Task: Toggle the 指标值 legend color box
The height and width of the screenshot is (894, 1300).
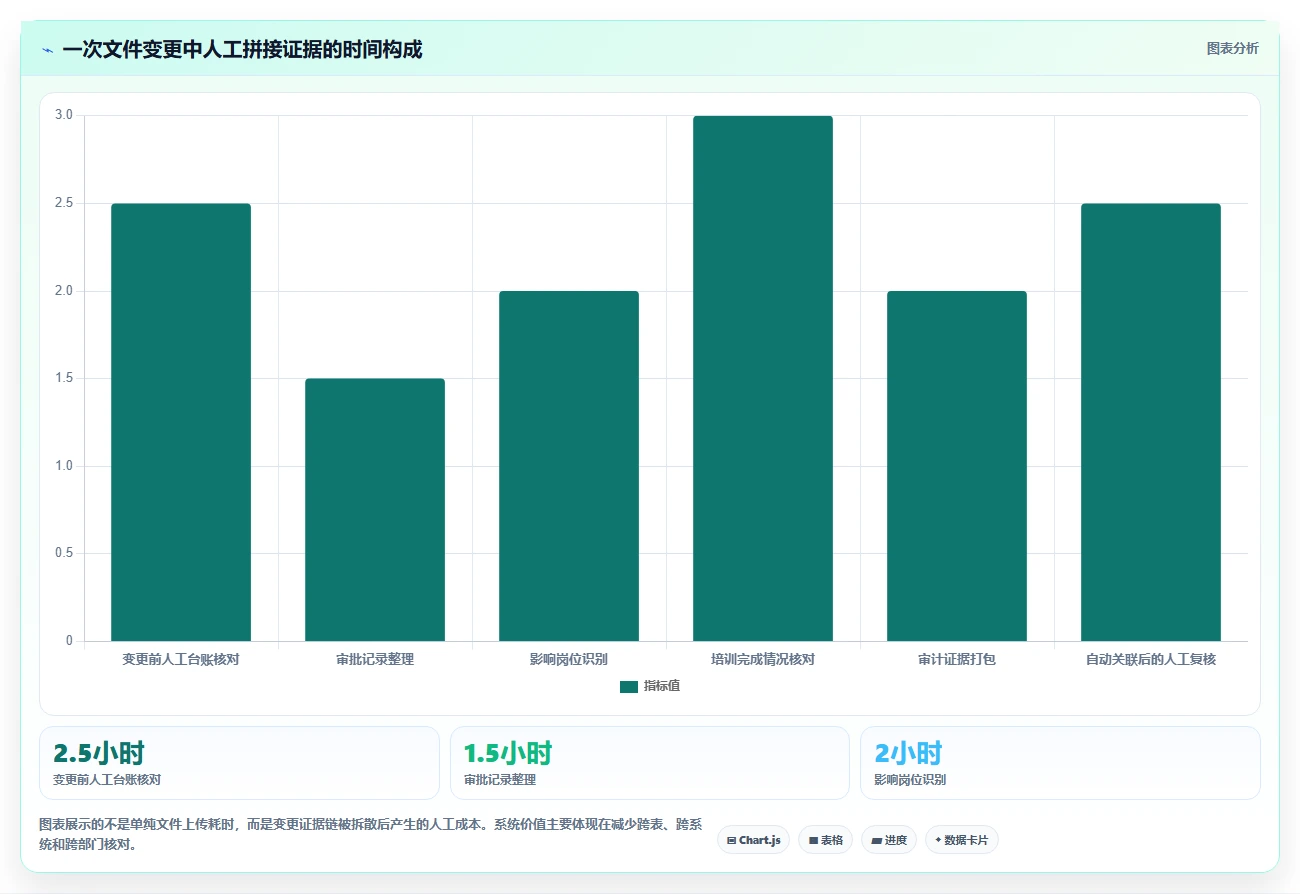Action: pyautogui.click(x=629, y=687)
